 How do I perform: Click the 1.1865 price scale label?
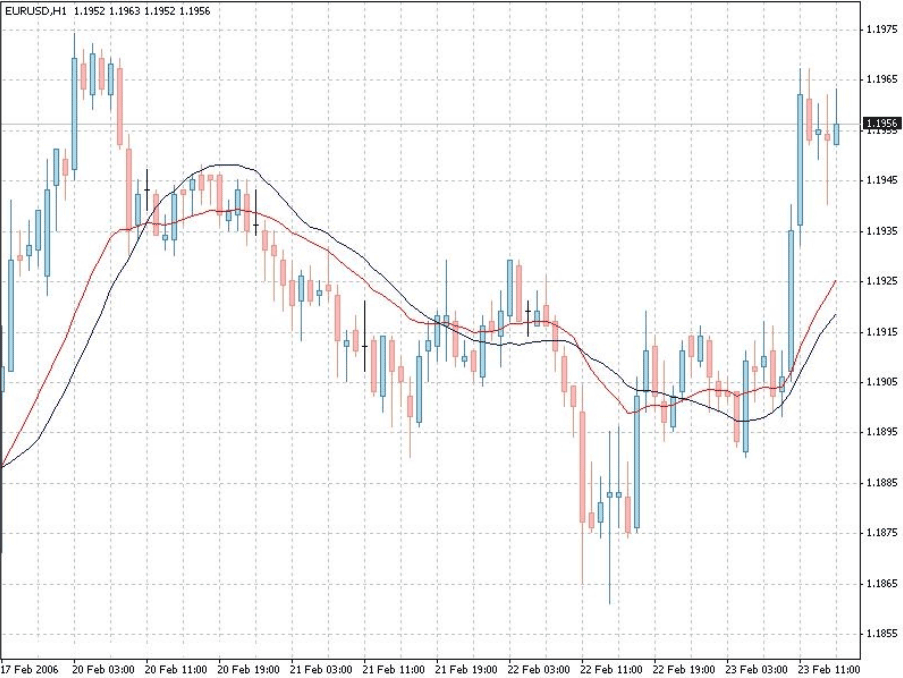click(882, 584)
